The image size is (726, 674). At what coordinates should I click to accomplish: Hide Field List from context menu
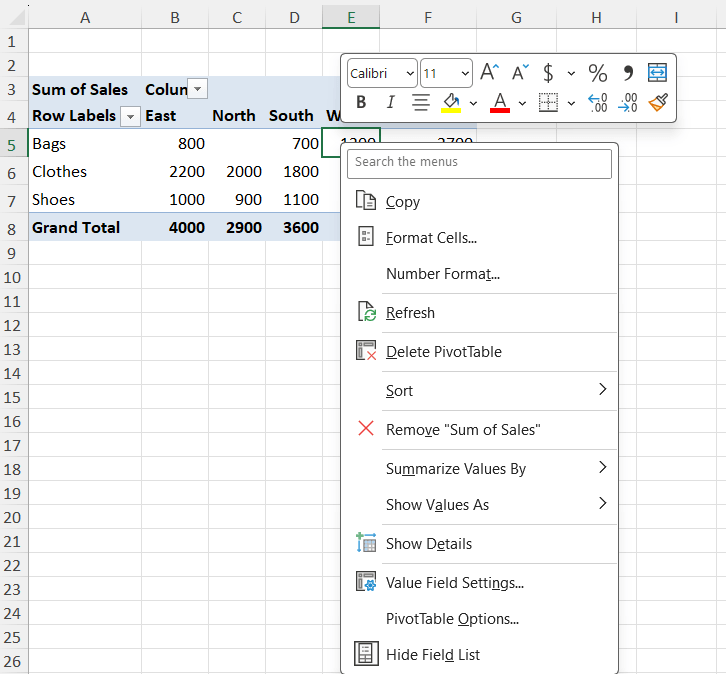(433, 655)
